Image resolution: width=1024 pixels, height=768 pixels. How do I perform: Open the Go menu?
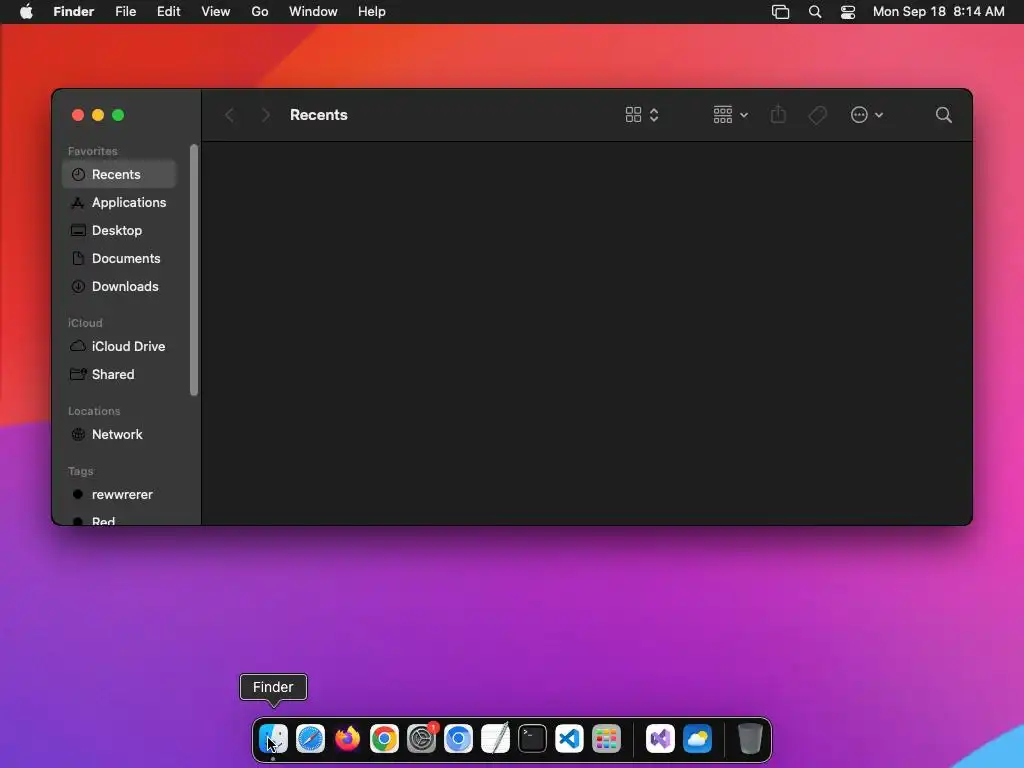click(260, 12)
